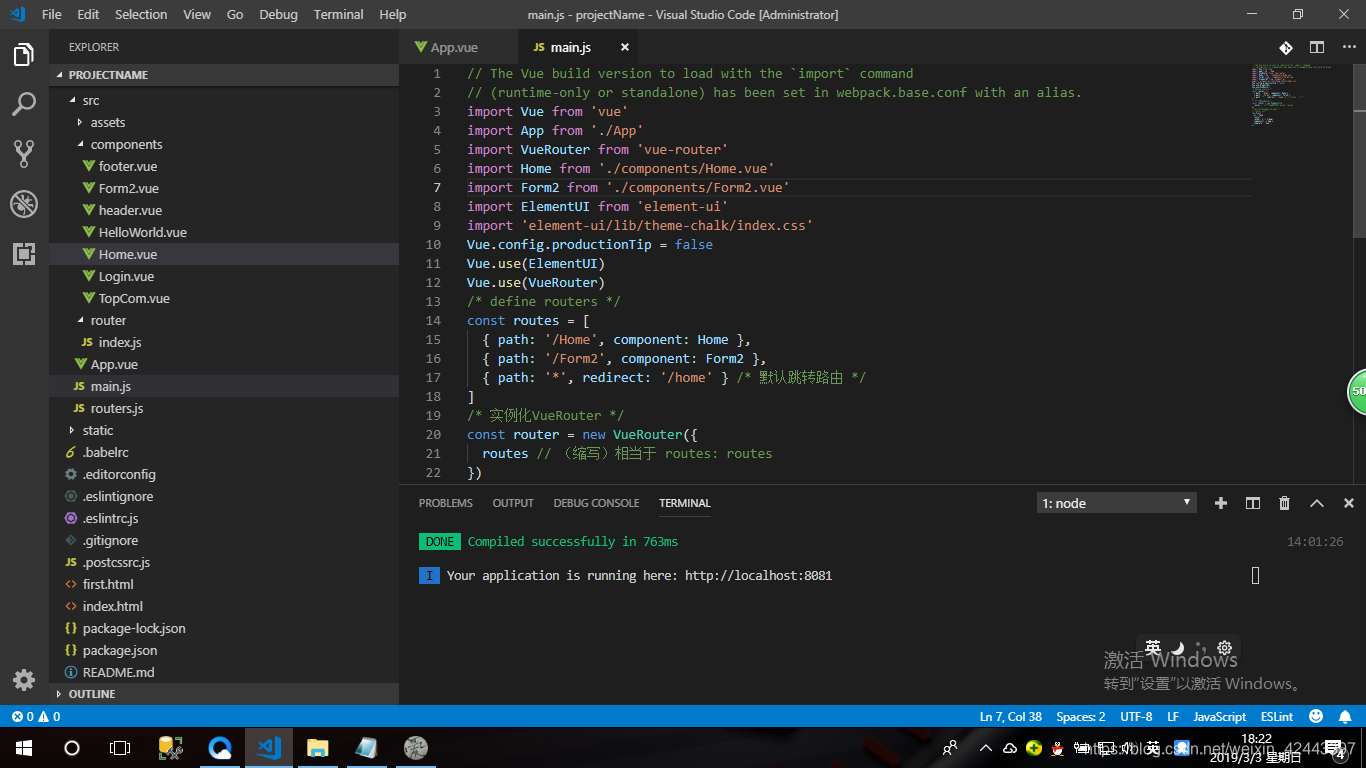Expand the assets folder
Screen dimensions: 1366x768
pos(80,123)
